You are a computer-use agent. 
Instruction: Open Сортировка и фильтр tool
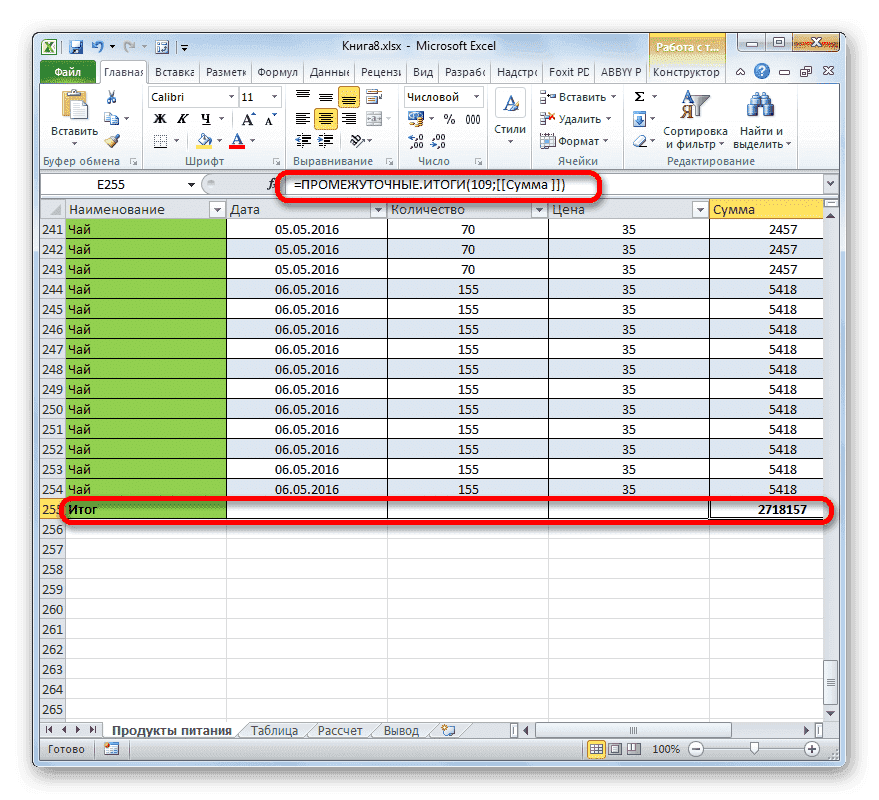tap(695, 118)
